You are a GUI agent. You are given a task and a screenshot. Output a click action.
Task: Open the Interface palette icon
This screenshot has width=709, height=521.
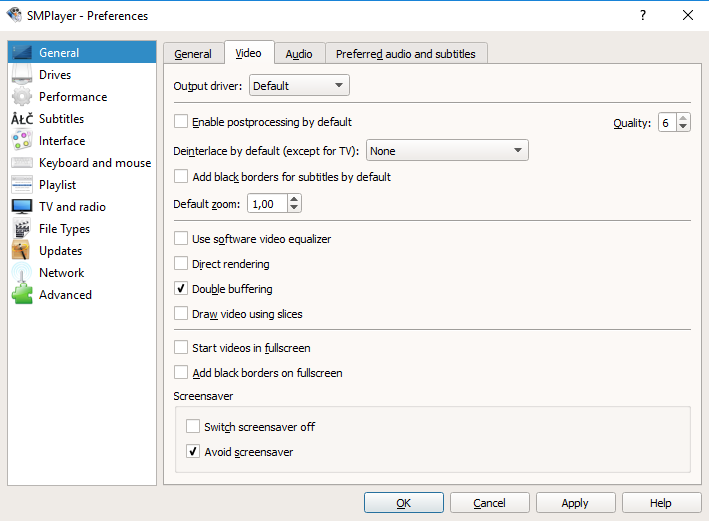(22, 141)
